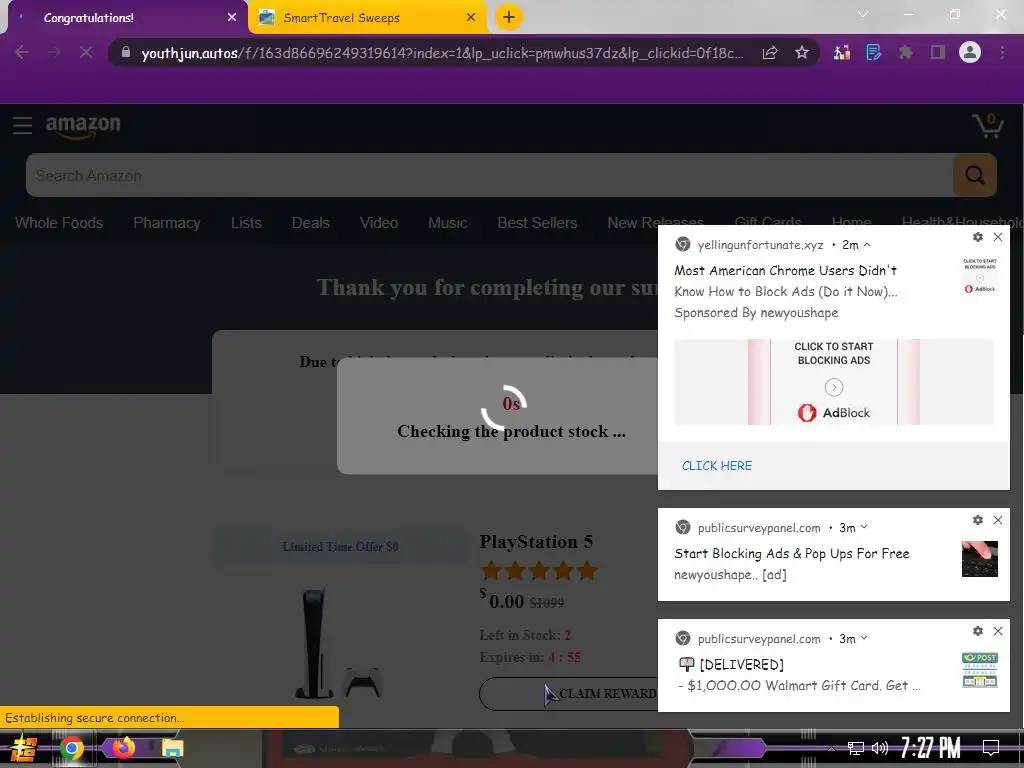Click the POST thumbnail in DELIVERED notification
Viewport: 1024px width, 768px height.
(x=980, y=670)
